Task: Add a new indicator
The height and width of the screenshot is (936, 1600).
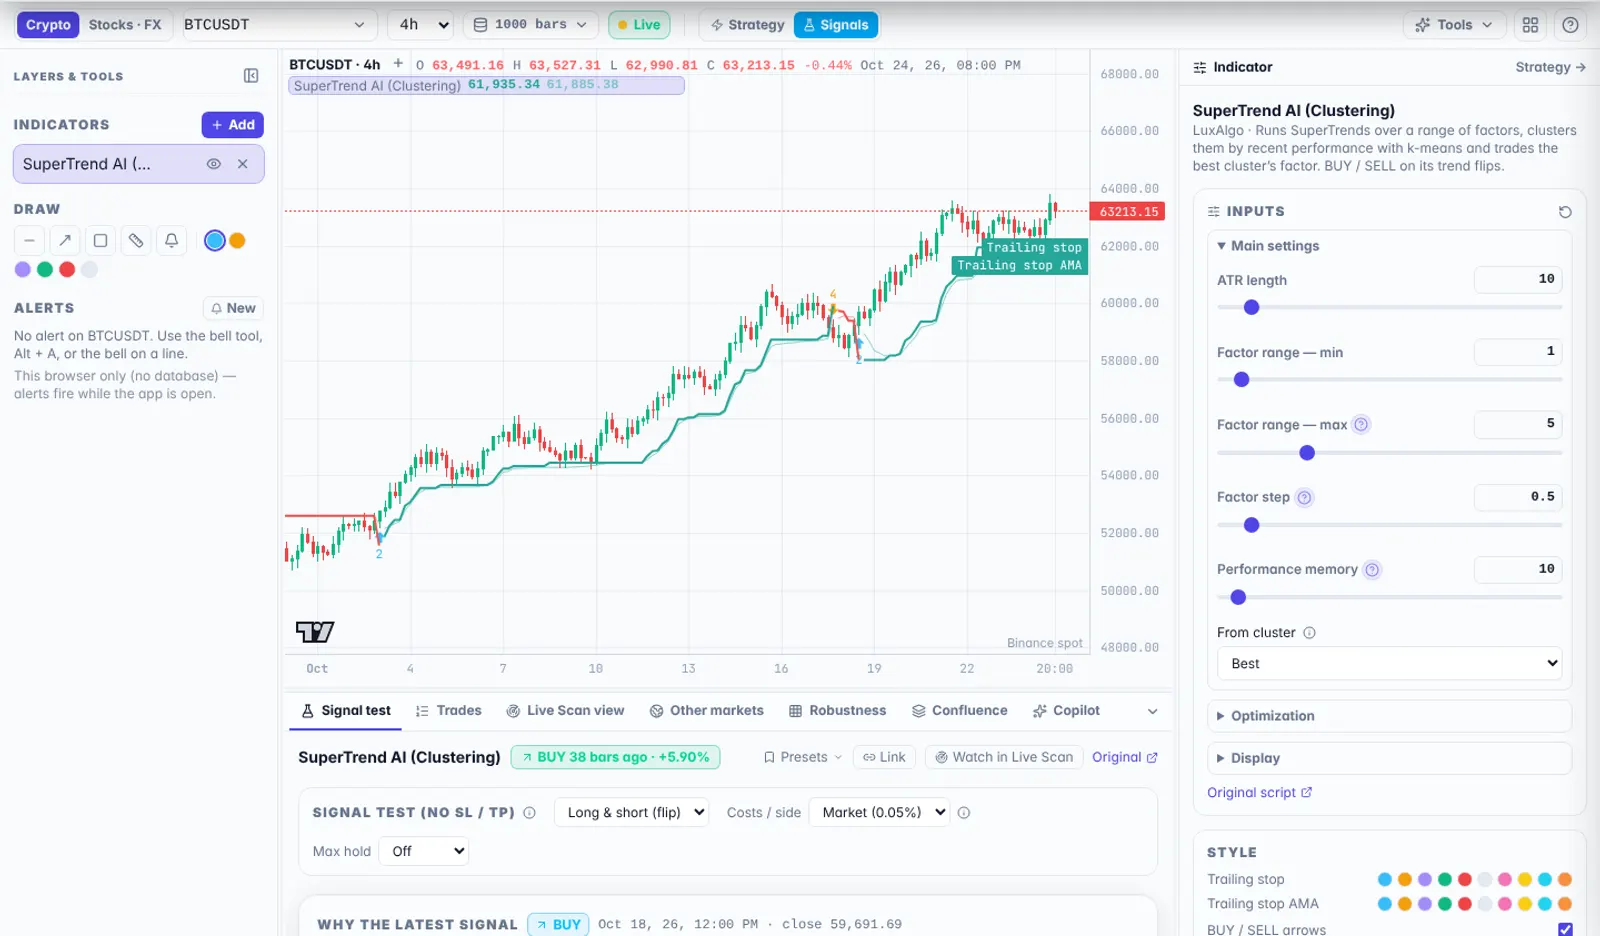Action: [233, 125]
